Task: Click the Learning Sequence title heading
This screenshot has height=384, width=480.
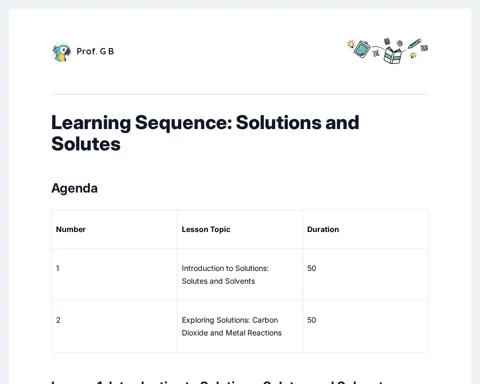Action: (x=205, y=133)
